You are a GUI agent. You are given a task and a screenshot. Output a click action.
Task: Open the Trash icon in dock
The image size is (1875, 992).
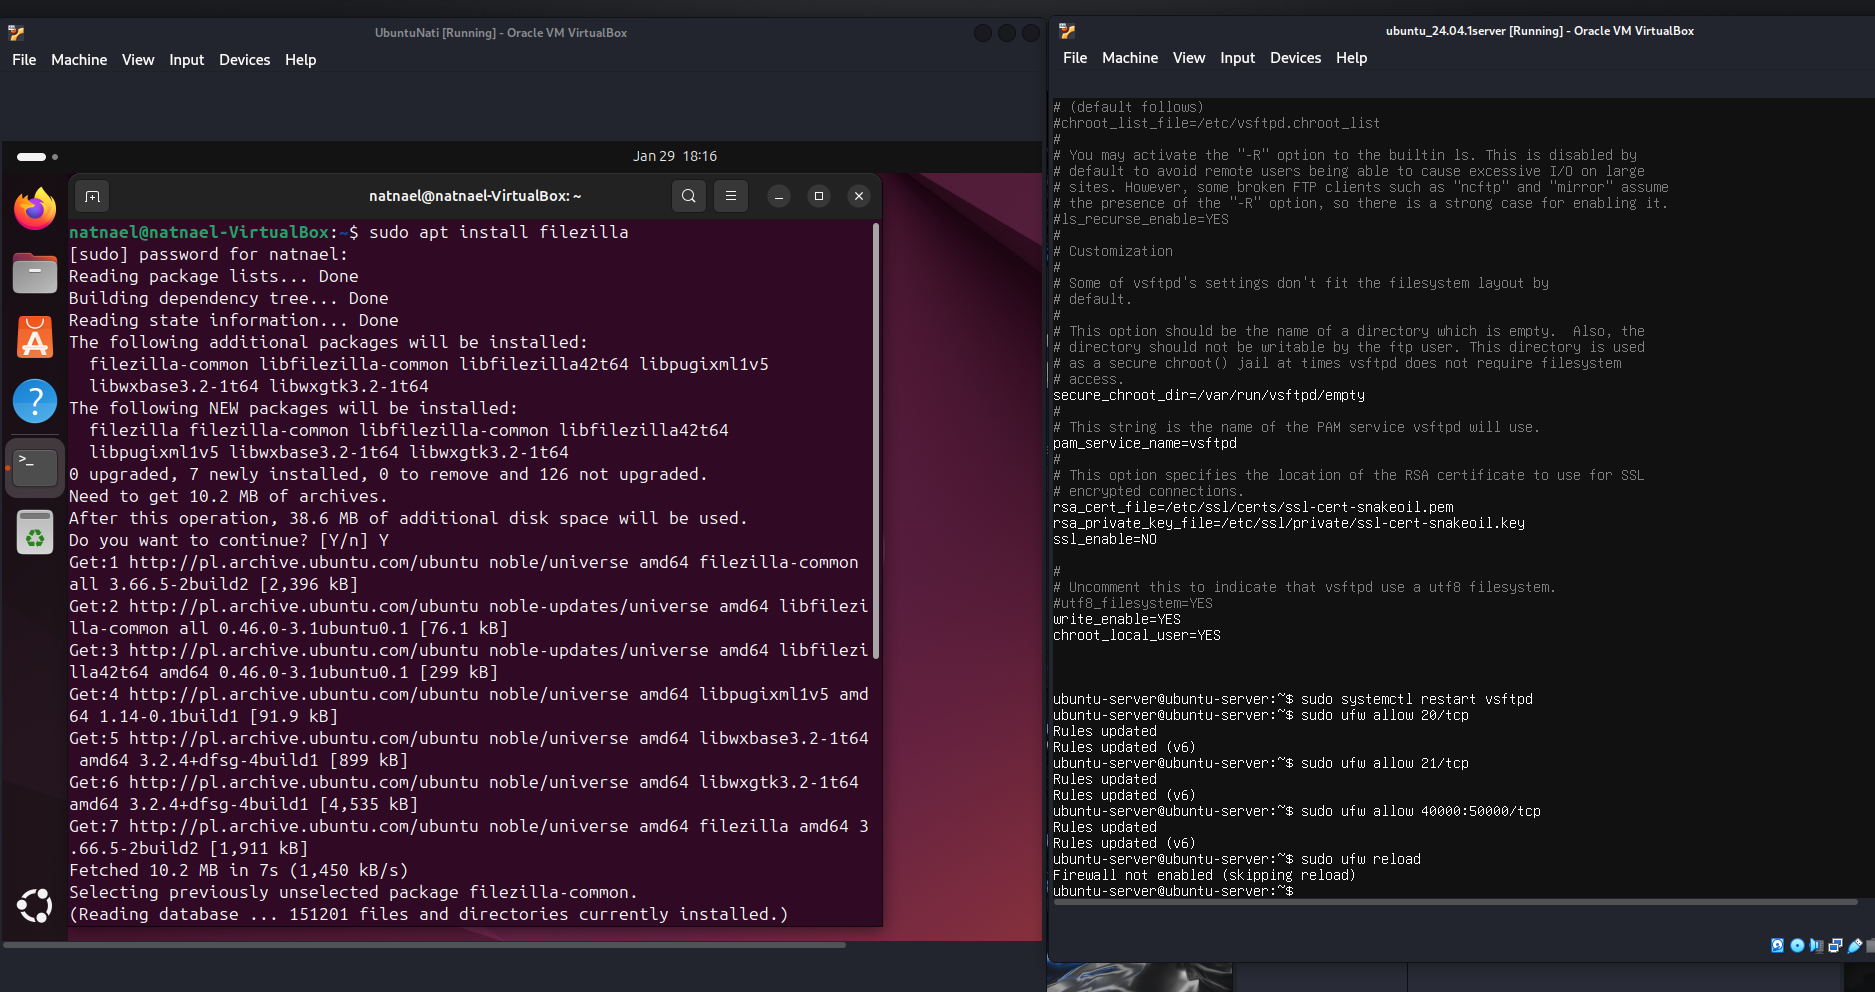pyautogui.click(x=35, y=531)
